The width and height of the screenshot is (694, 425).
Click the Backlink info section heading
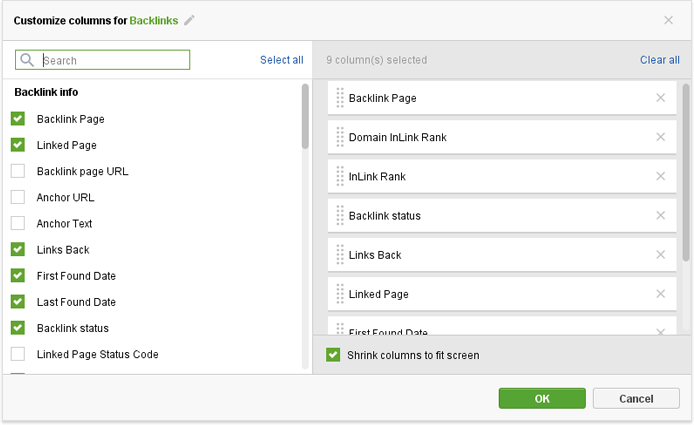(46, 92)
